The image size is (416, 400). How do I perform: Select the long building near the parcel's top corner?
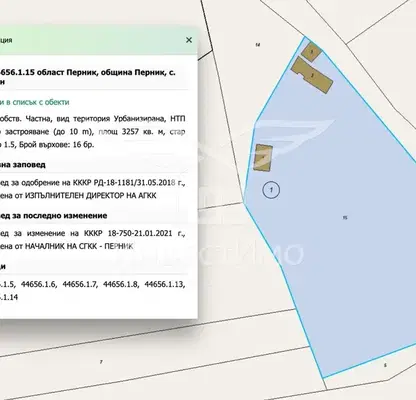(312, 75)
